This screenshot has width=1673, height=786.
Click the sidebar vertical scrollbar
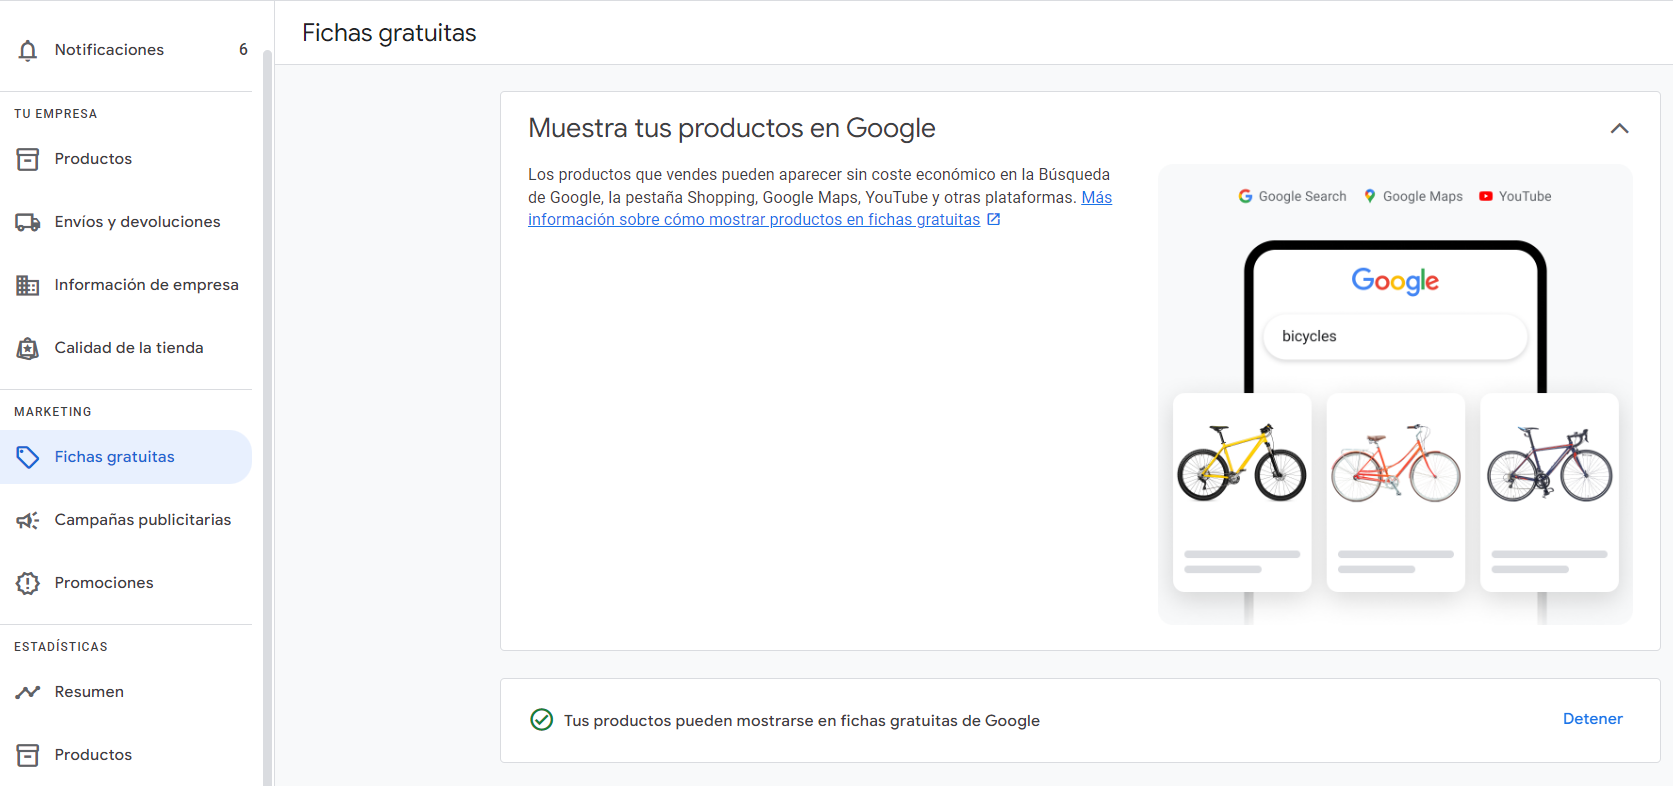[x=267, y=417]
